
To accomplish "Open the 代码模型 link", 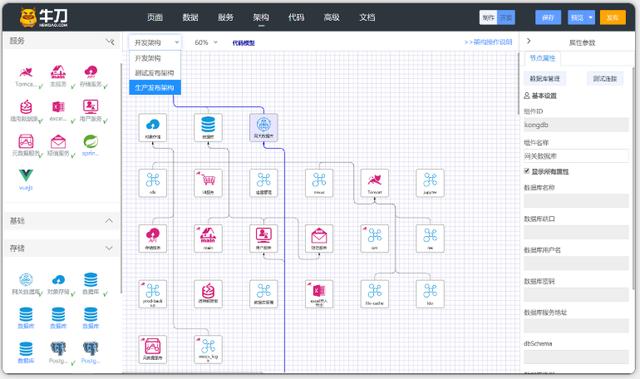I will click(244, 43).
